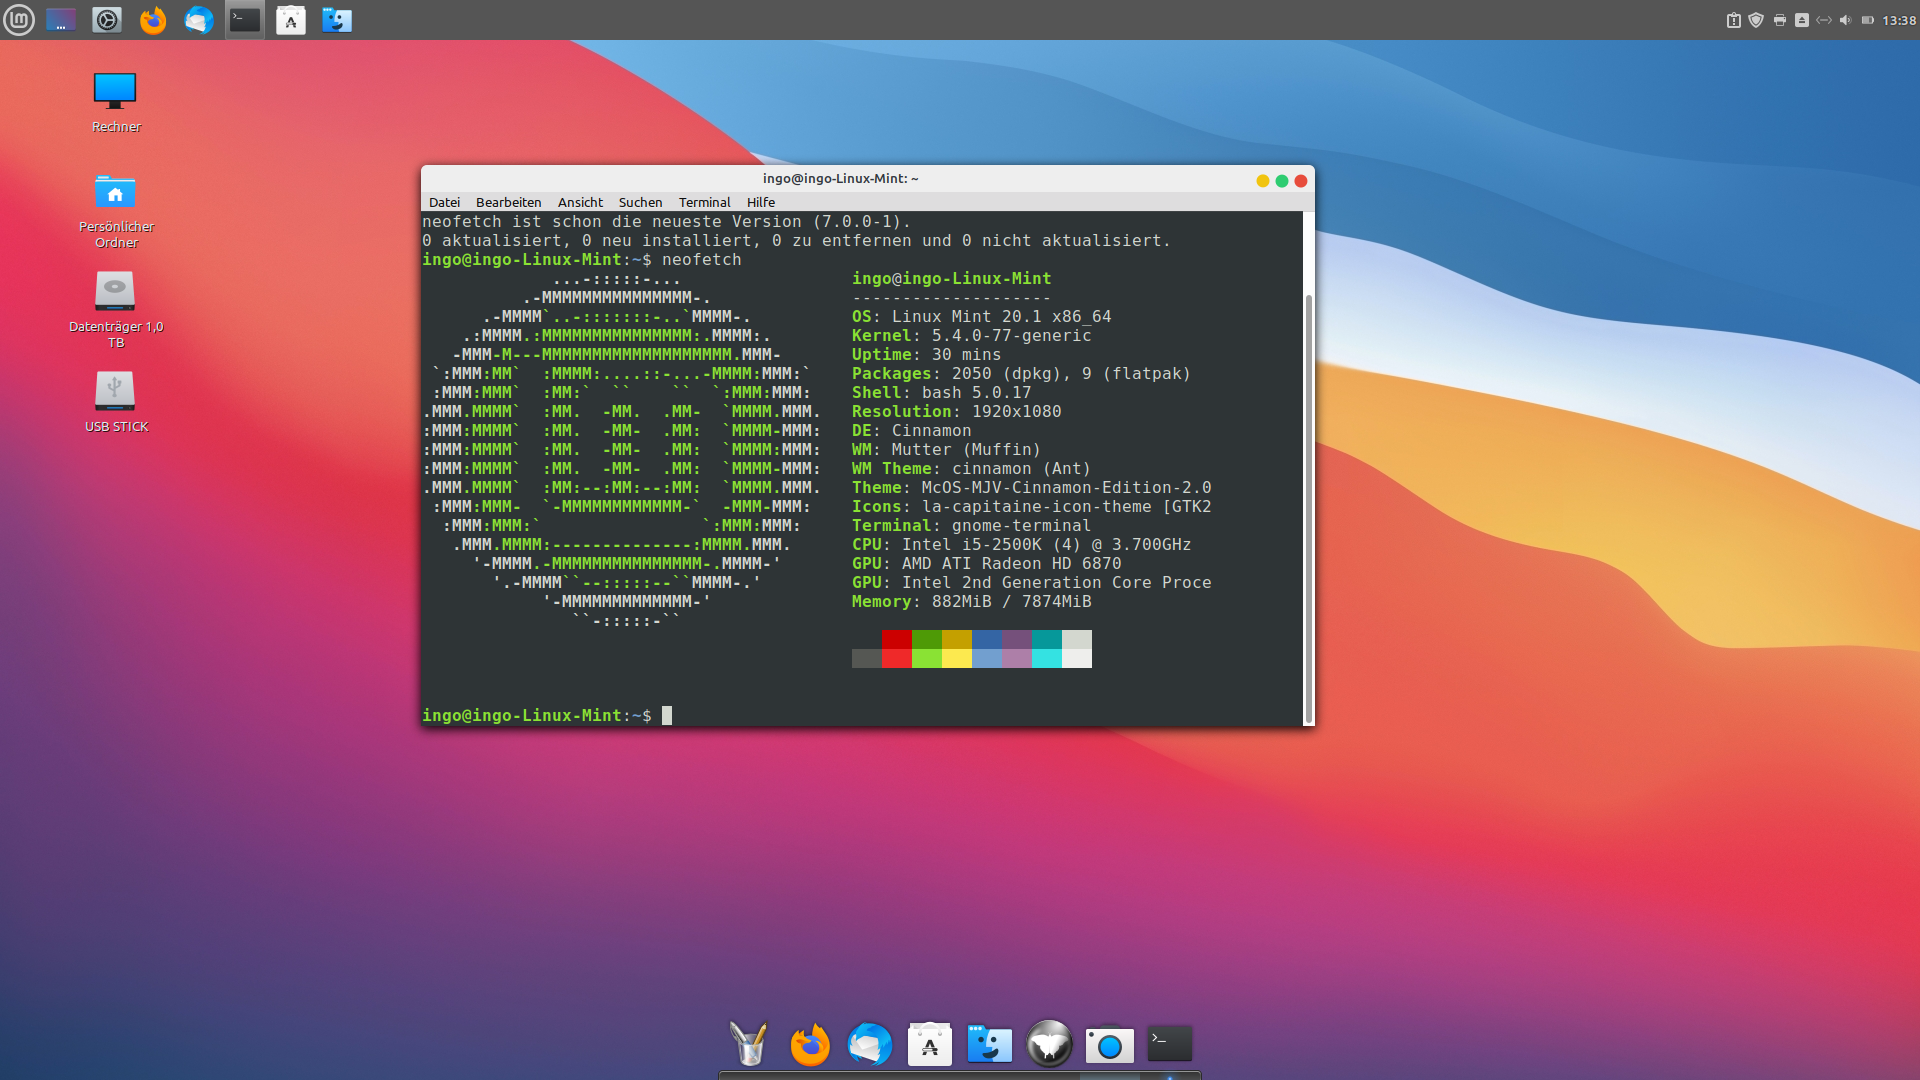Click the terminal's vertical scrollbar

pos(1308,500)
